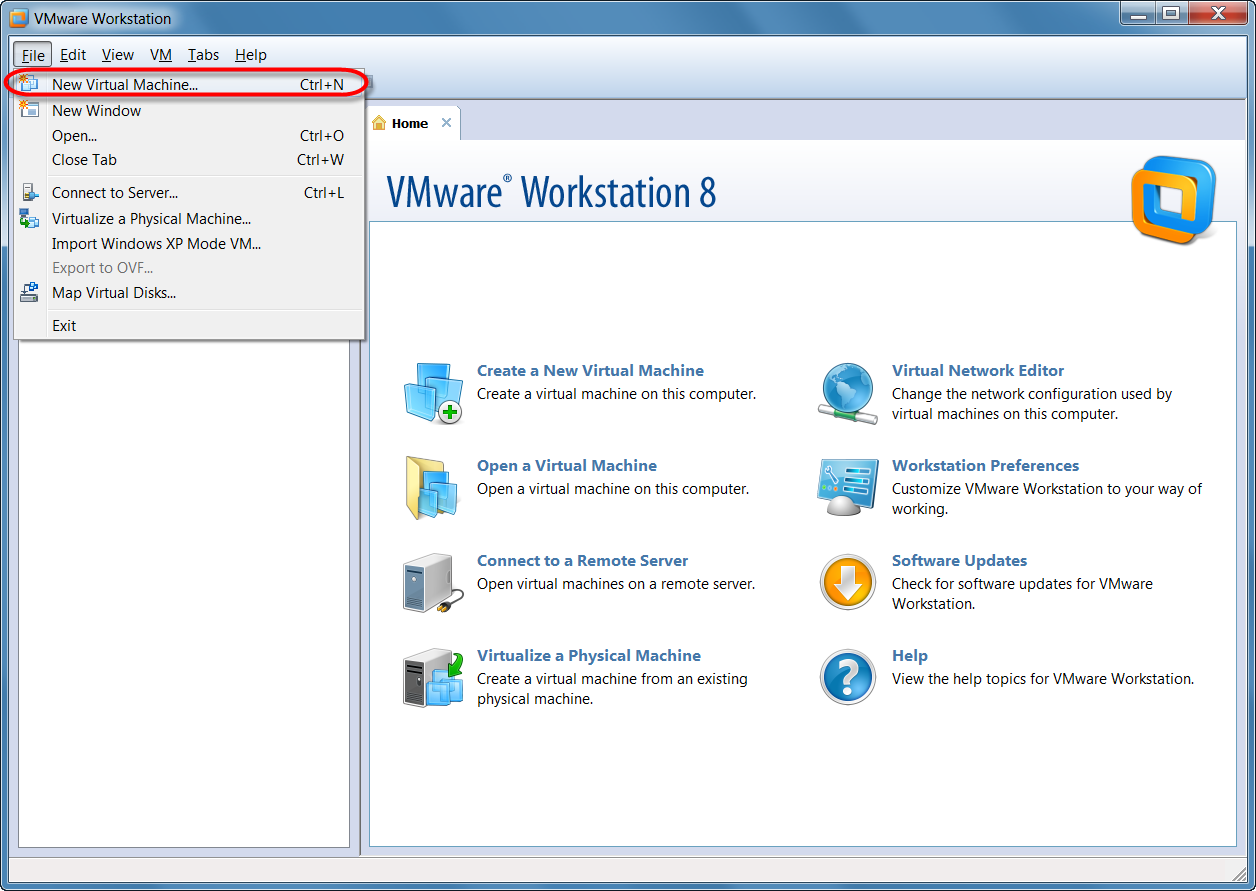The height and width of the screenshot is (891, 1256).
Task: Click Virtual Network Editor link
Action: click(978, 371)
